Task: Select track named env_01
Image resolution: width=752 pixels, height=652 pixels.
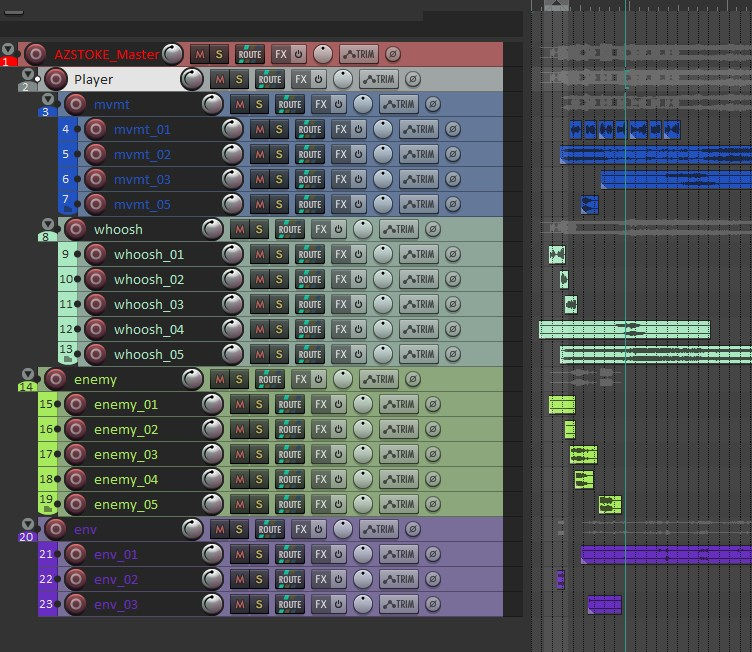Action: (x=116, y=555)
